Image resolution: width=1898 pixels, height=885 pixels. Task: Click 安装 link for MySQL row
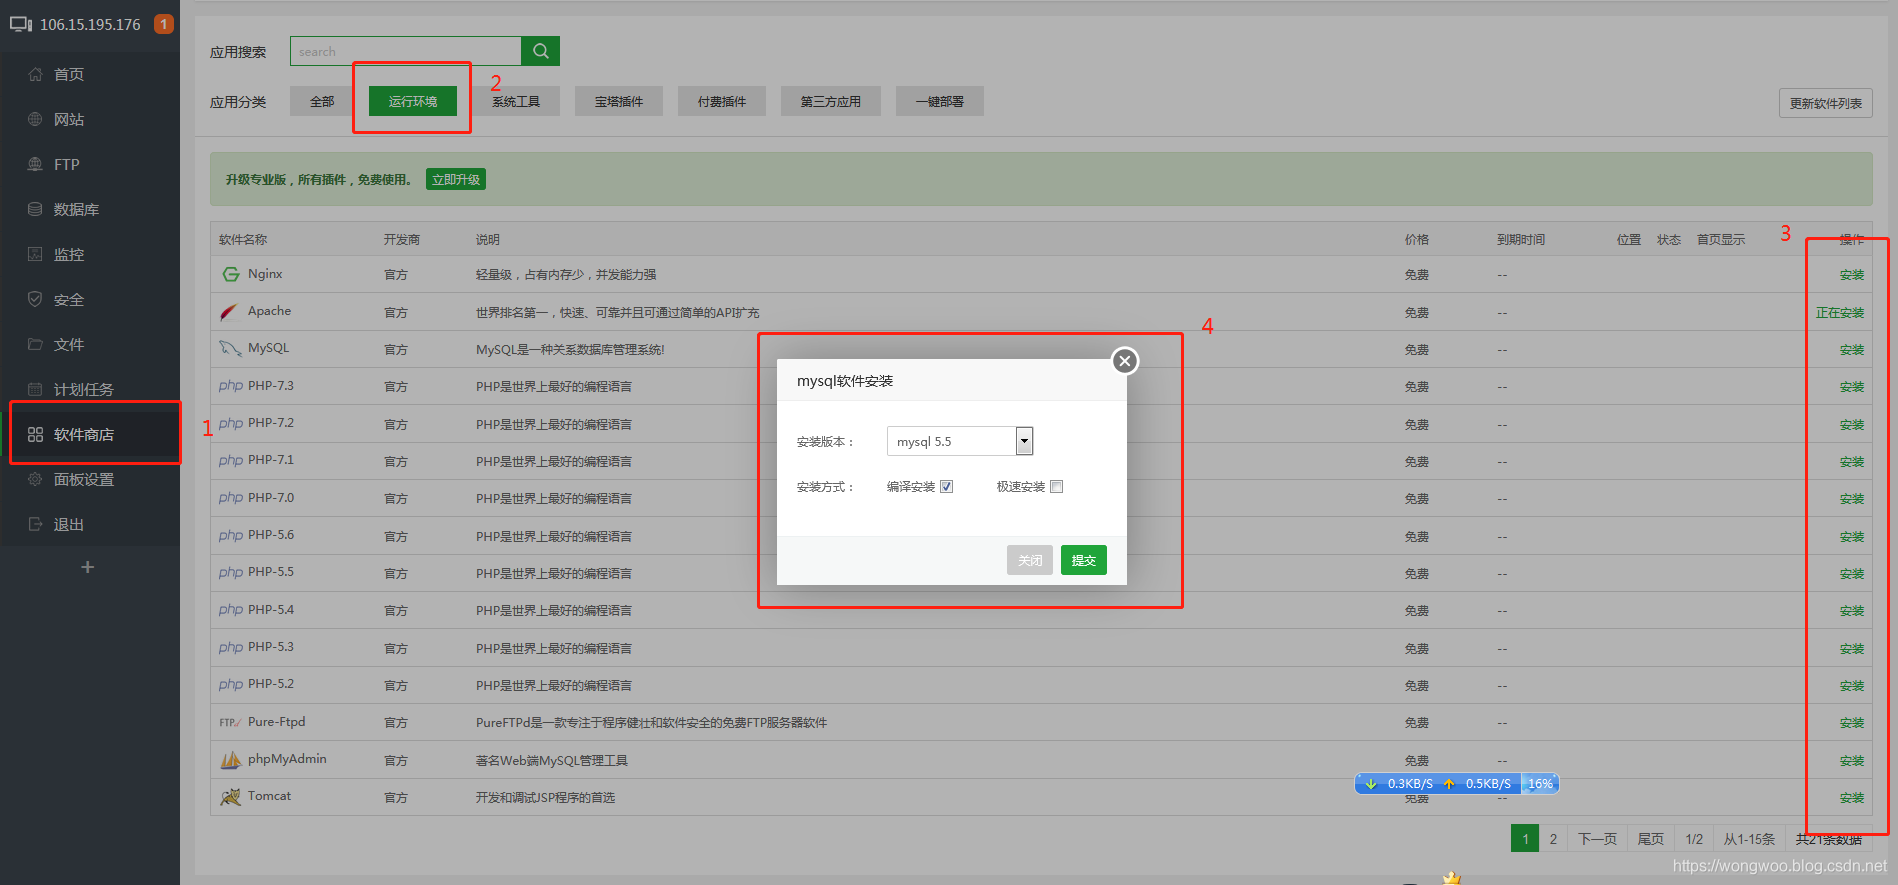pos(1852,350)
